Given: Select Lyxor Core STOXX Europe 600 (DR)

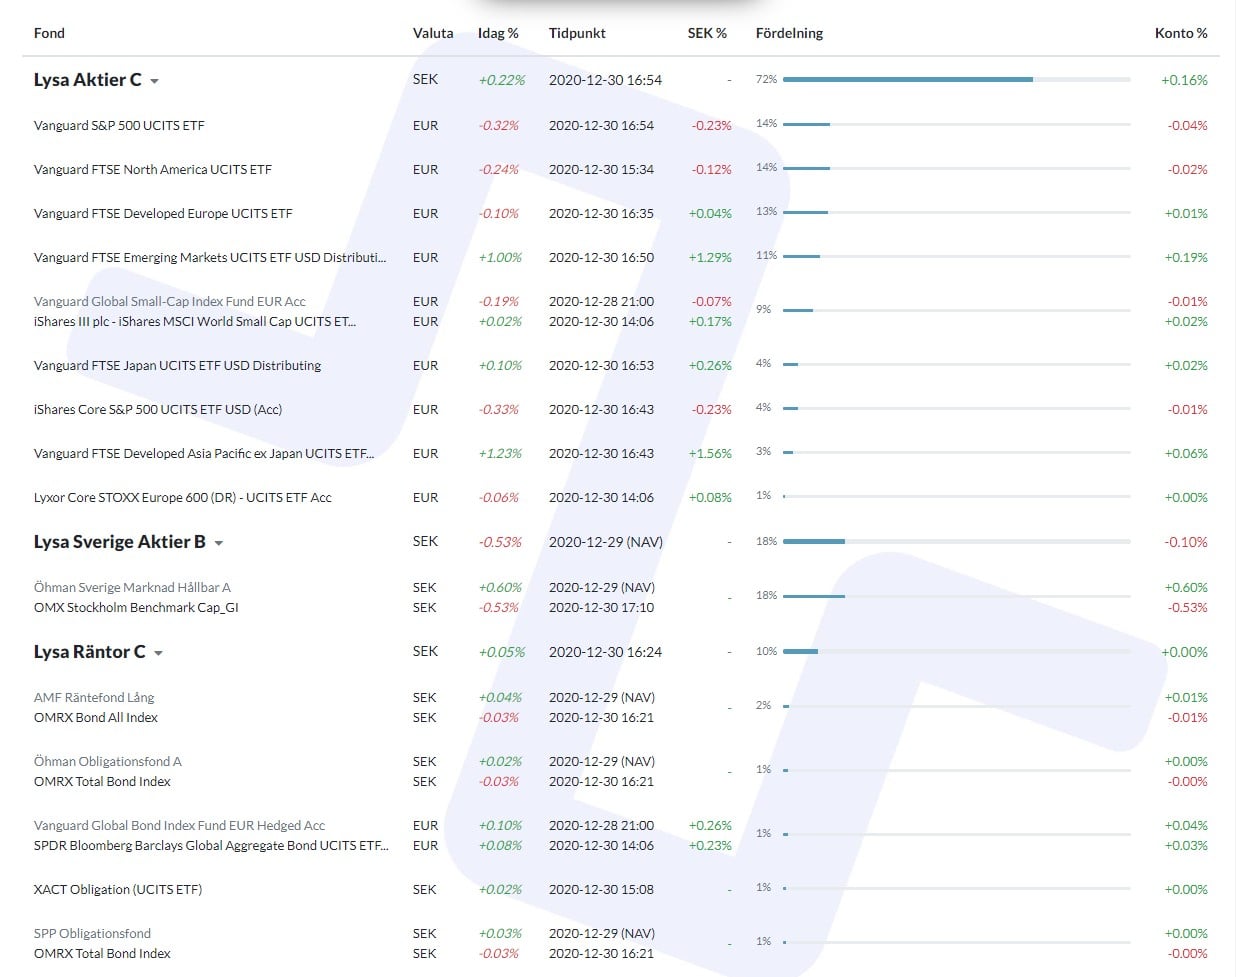Looking at the screenshot, I should [182, 497].
